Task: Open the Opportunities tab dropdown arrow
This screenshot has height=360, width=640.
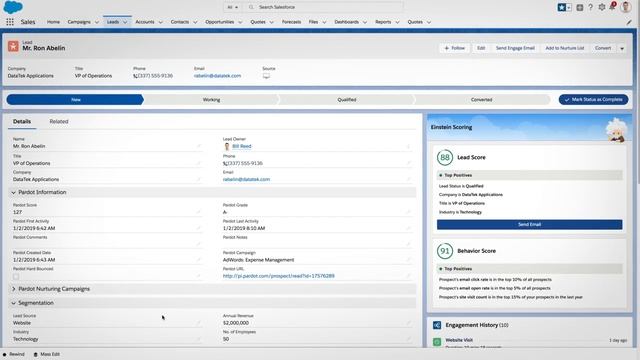Action: 240,22
